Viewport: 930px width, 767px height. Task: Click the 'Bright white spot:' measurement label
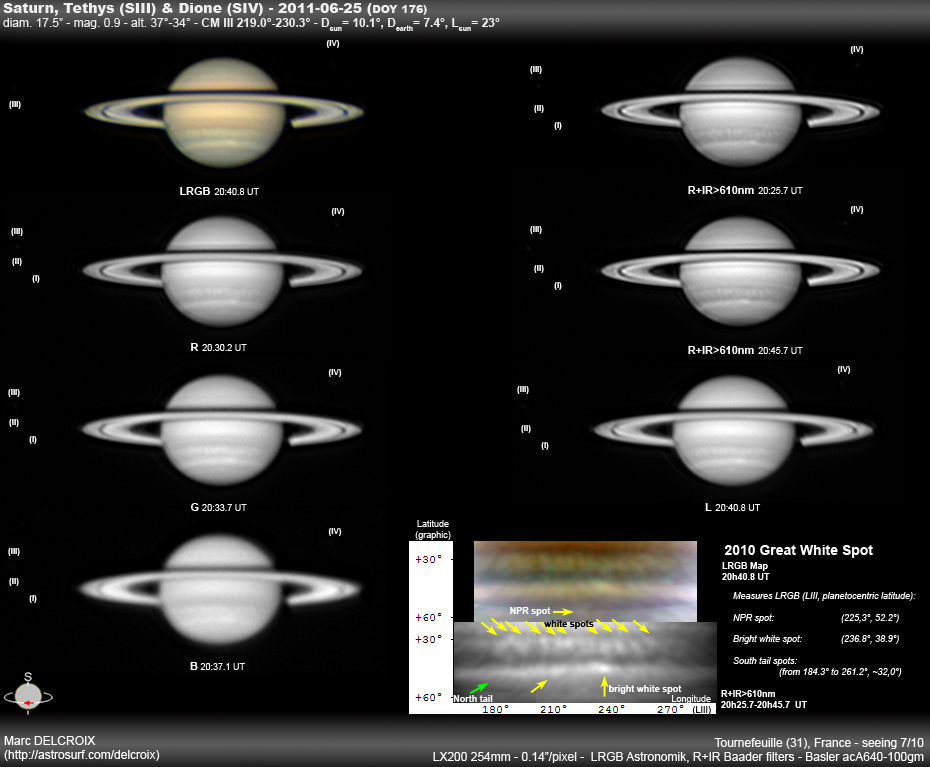point(767,639)
